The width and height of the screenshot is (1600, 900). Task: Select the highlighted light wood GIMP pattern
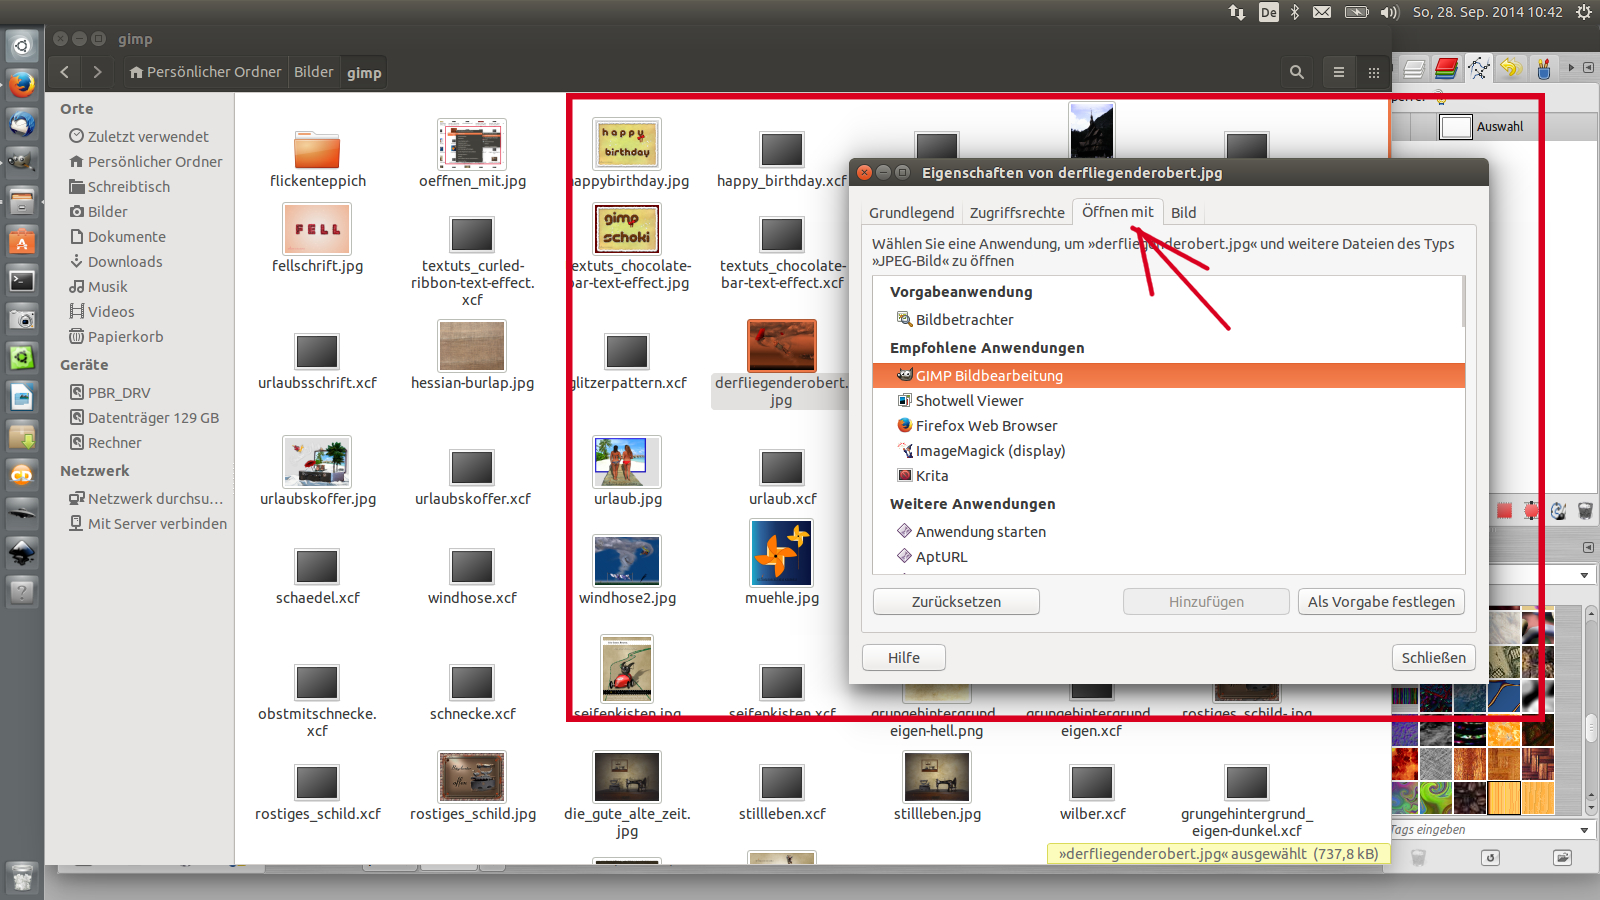point(1504,797)
